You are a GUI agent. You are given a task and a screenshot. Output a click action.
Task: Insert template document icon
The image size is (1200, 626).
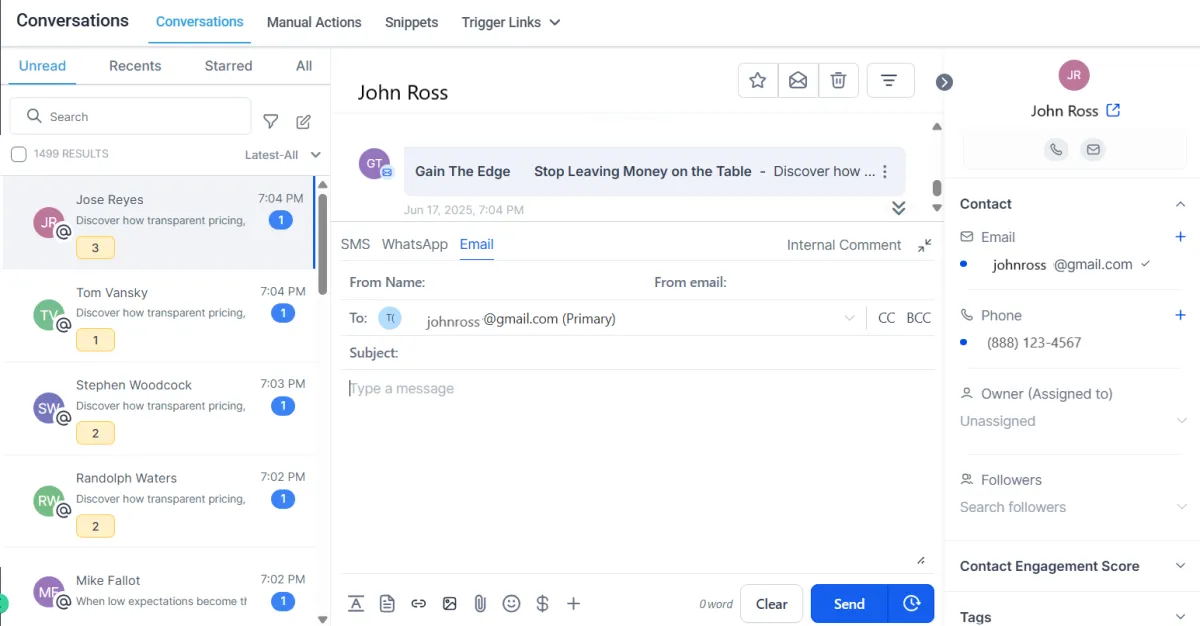pos(387,603)
